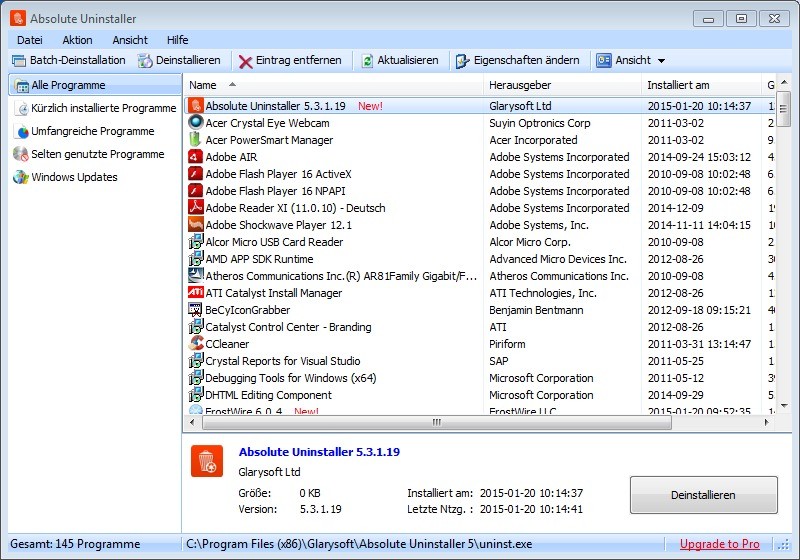This screenshot has height=560, width=800.
Task: Click the uninst.exe path in status bar
Action: click(x=359, y=544)
